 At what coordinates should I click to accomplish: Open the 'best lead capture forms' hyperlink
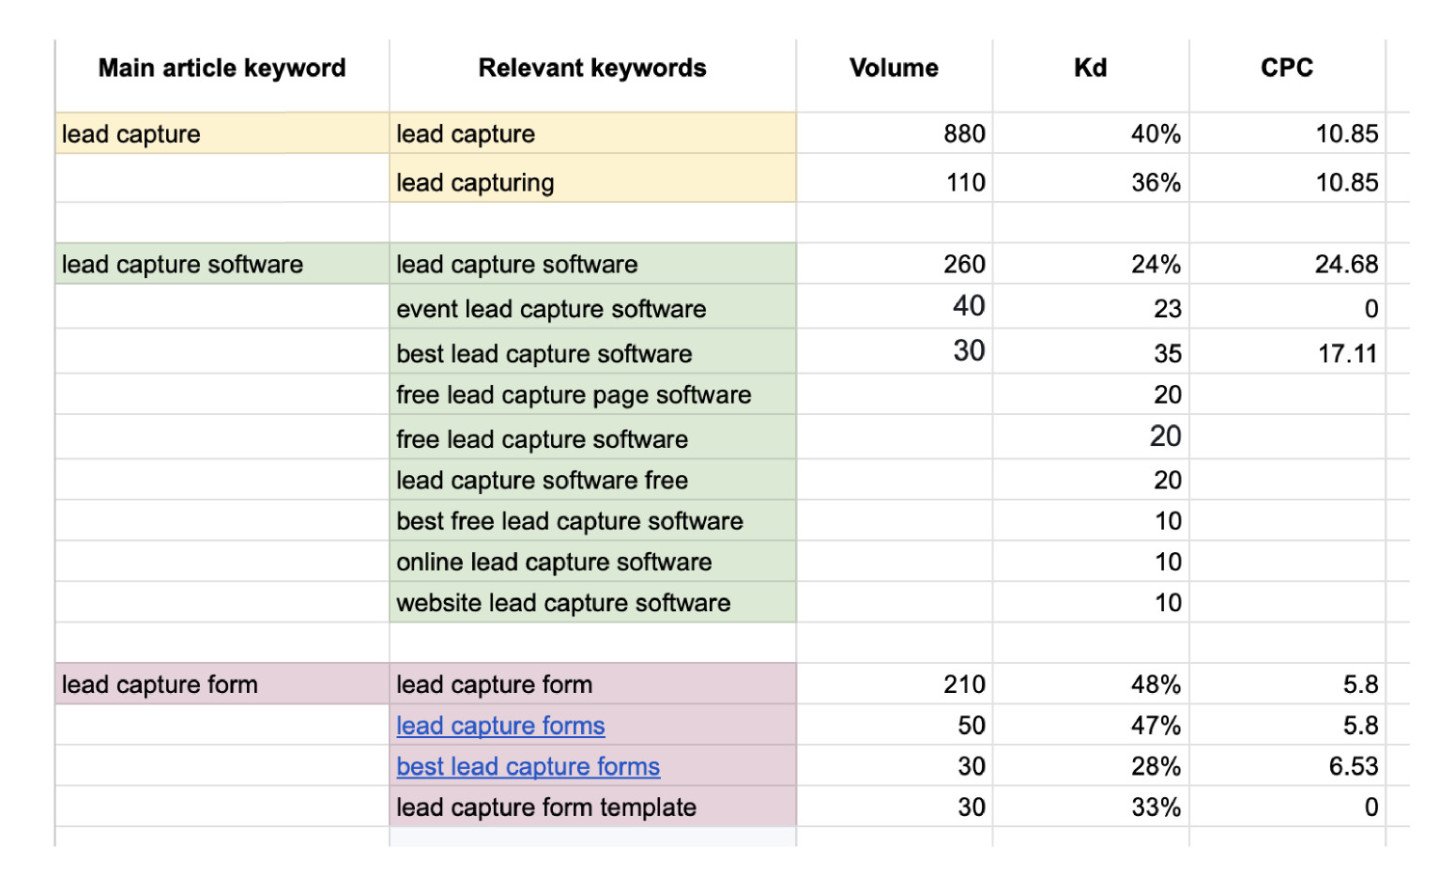(528, 767)
